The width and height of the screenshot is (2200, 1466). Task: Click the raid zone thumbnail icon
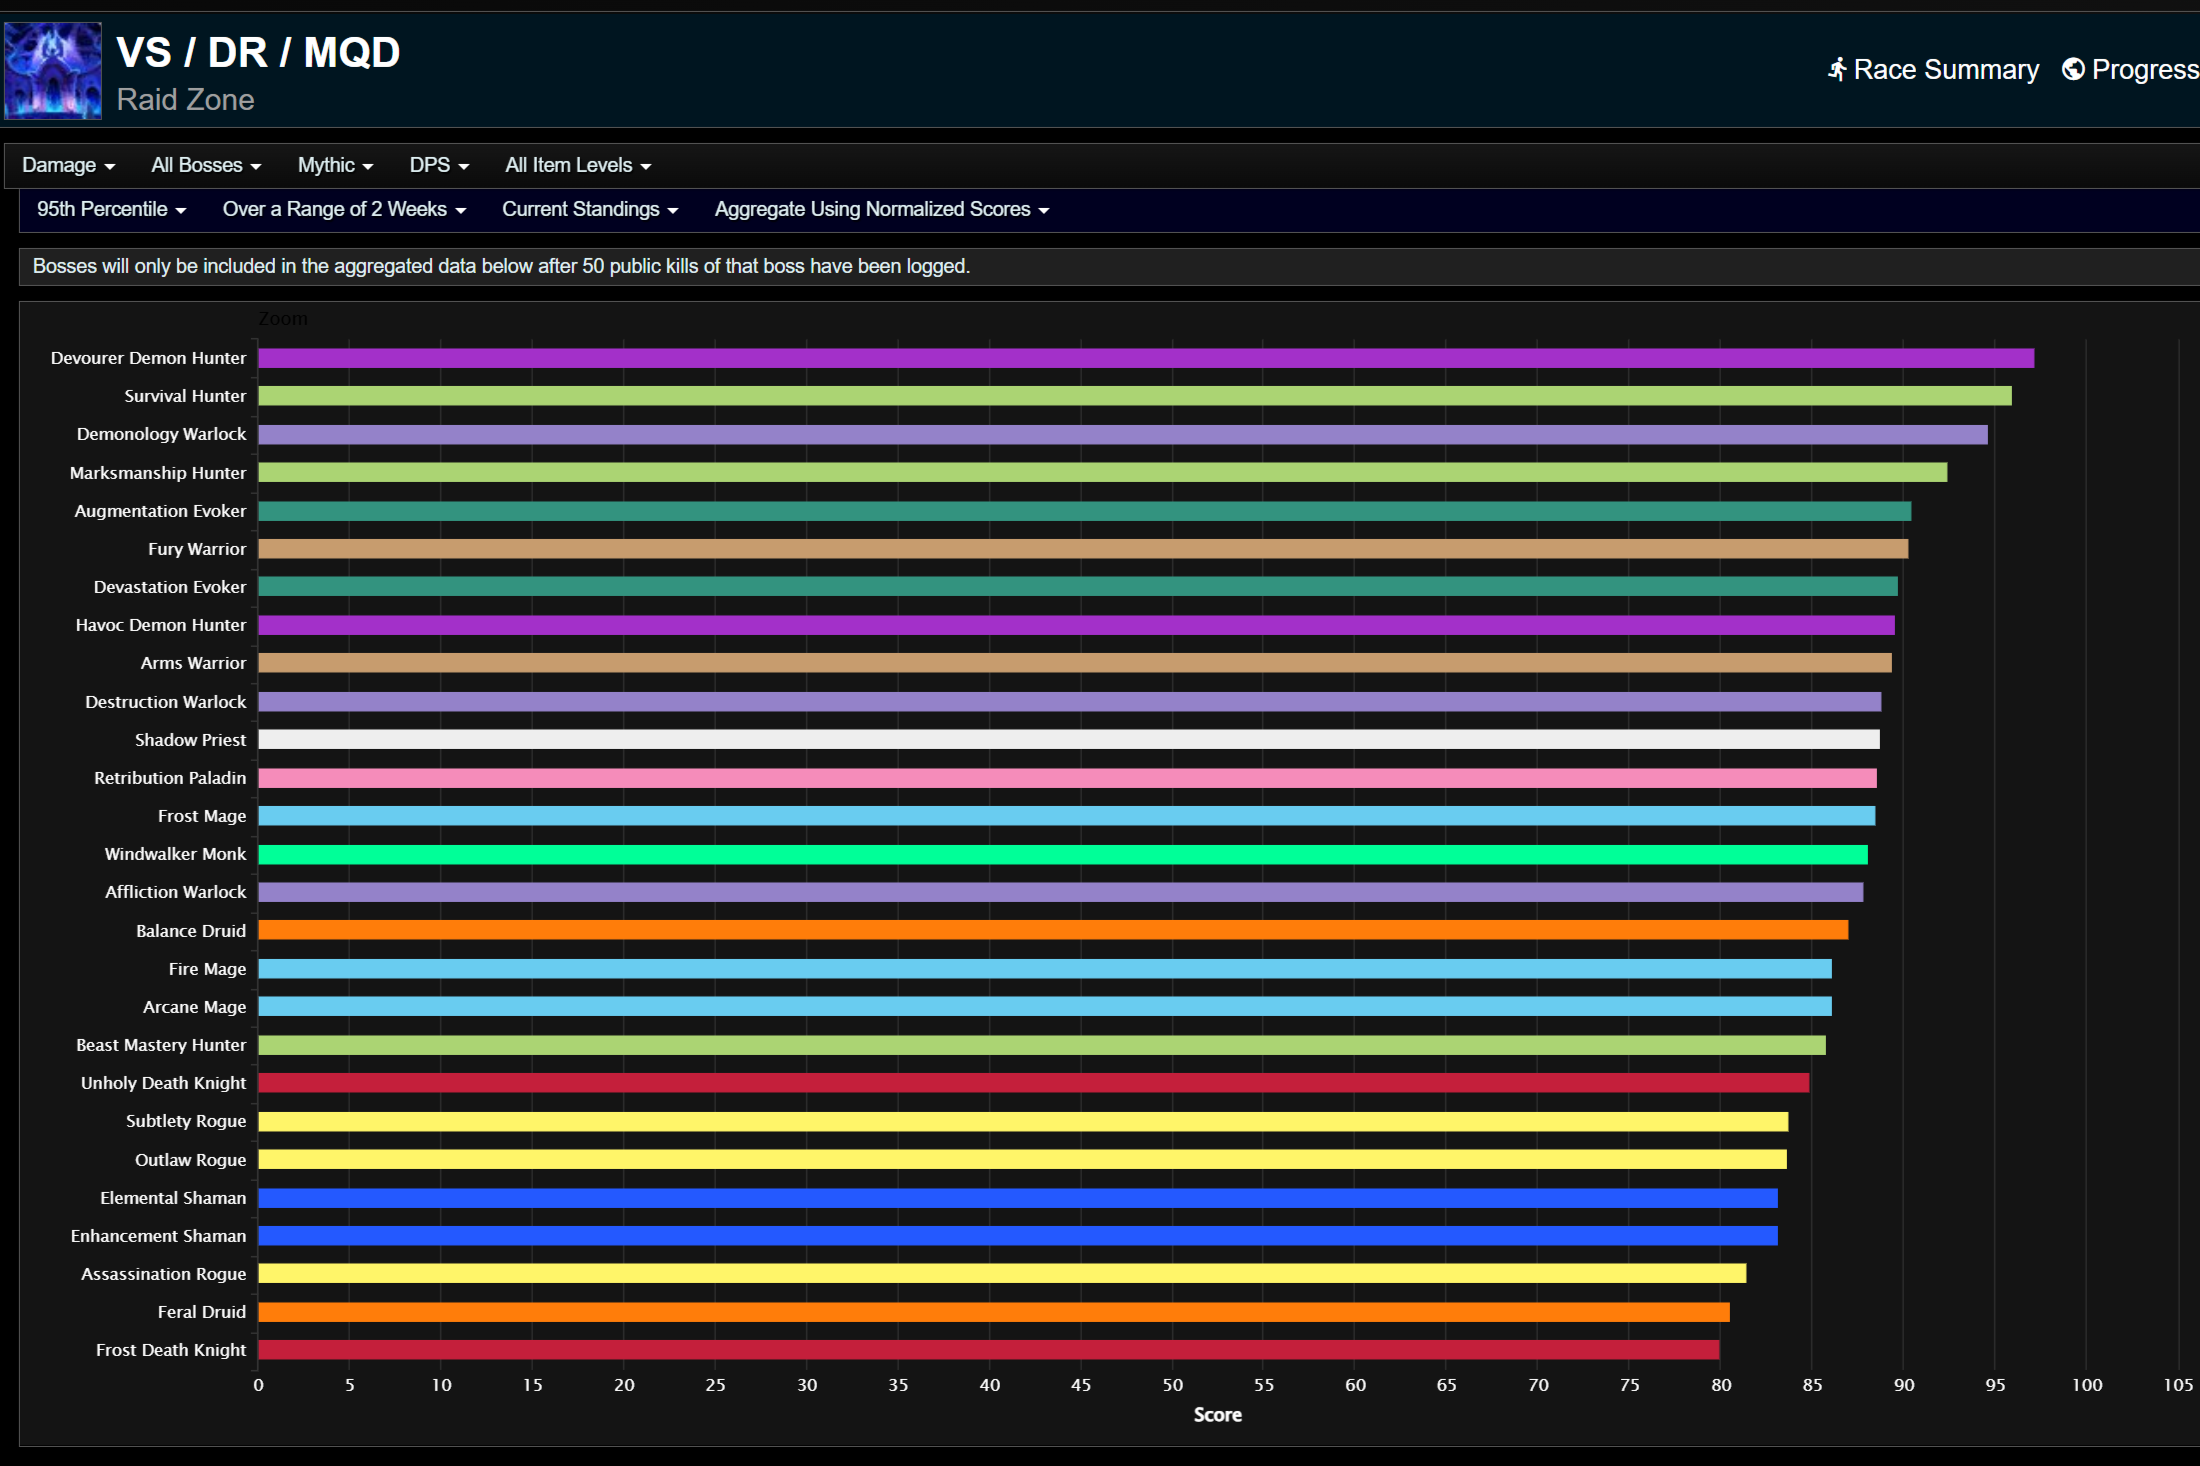[53, 71]
